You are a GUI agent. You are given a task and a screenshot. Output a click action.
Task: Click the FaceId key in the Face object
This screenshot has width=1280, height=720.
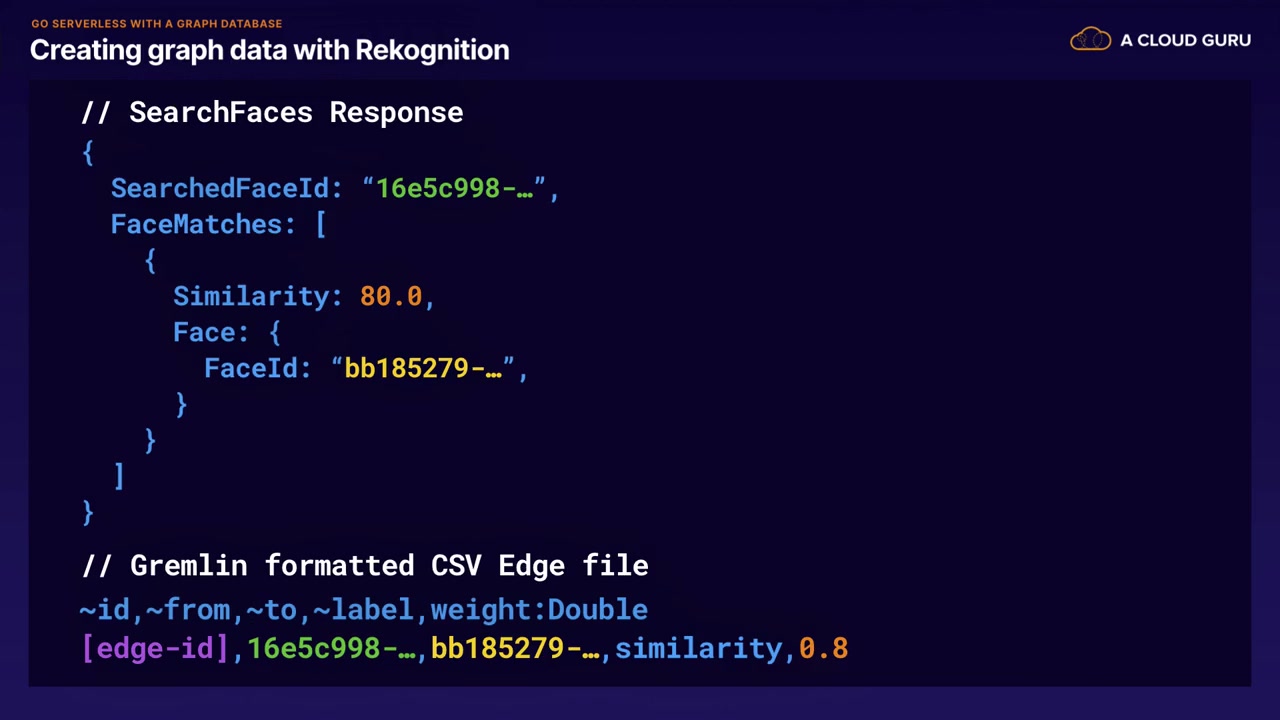tap(250, 368)
